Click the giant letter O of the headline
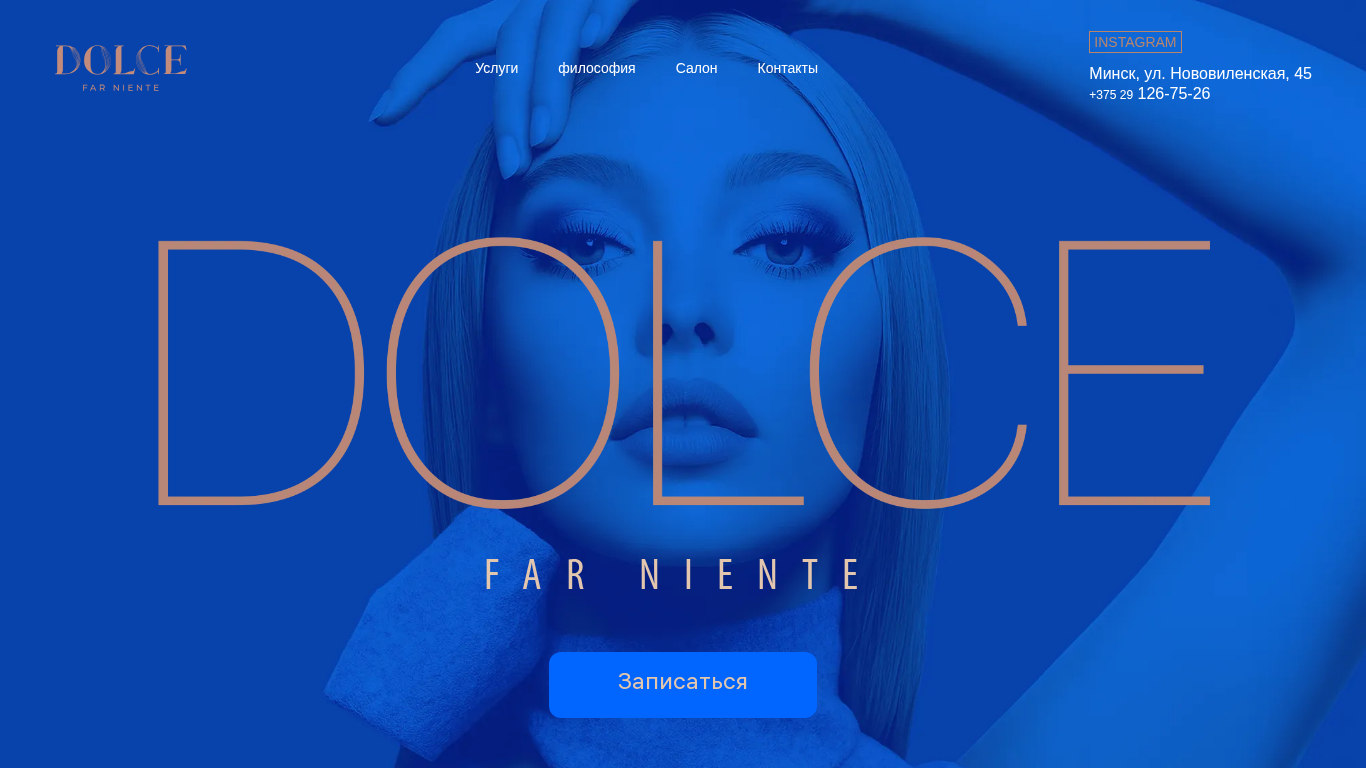The height and width of the screenshot is (768, 1366). coord(503,371)
